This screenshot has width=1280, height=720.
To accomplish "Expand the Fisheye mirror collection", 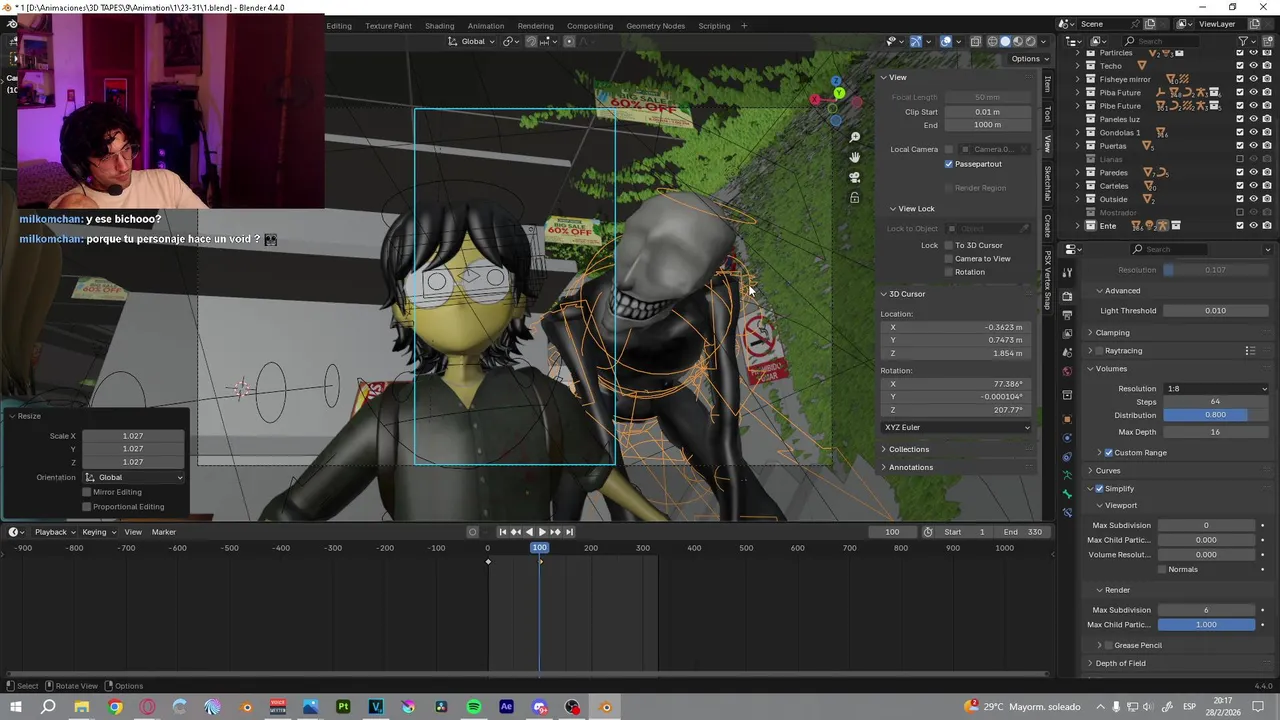I will coord(1078,79).
